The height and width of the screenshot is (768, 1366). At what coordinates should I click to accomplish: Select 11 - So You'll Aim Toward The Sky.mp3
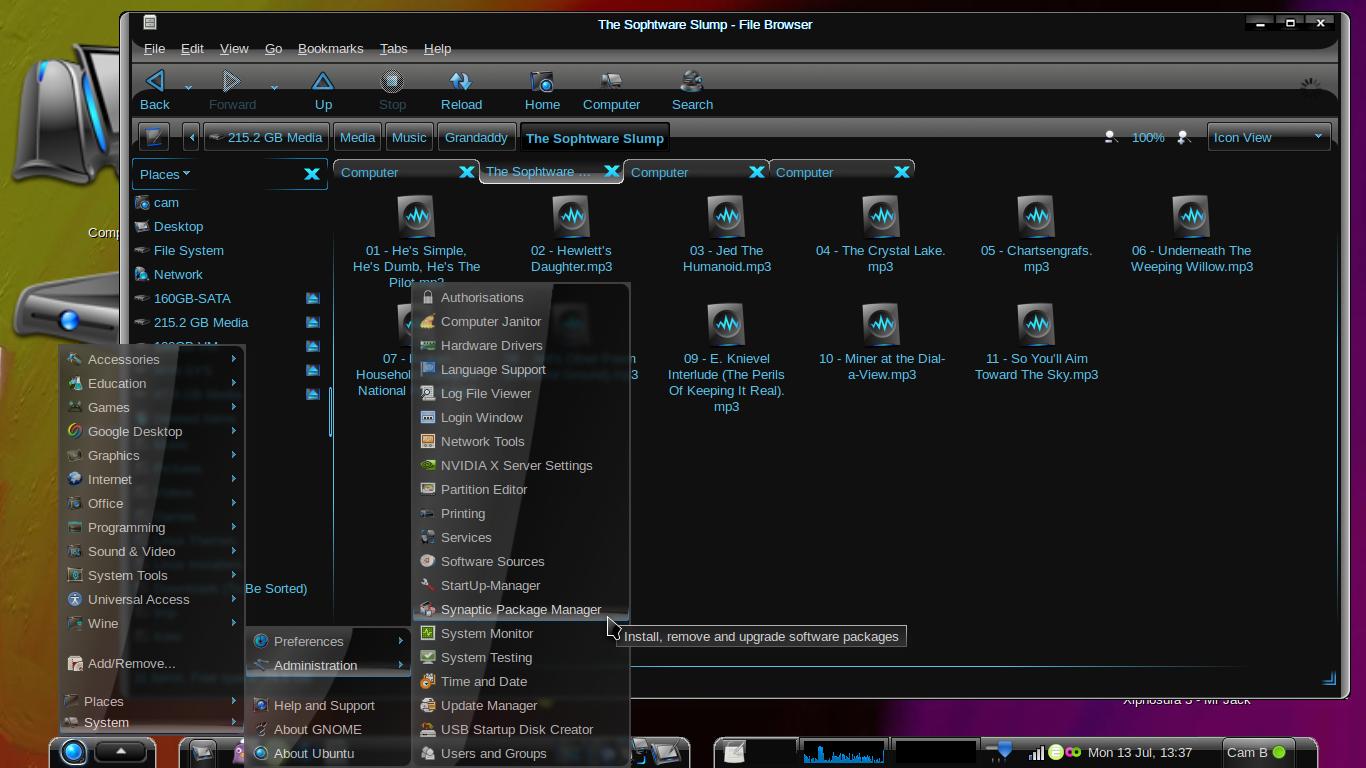[1036, 343]
